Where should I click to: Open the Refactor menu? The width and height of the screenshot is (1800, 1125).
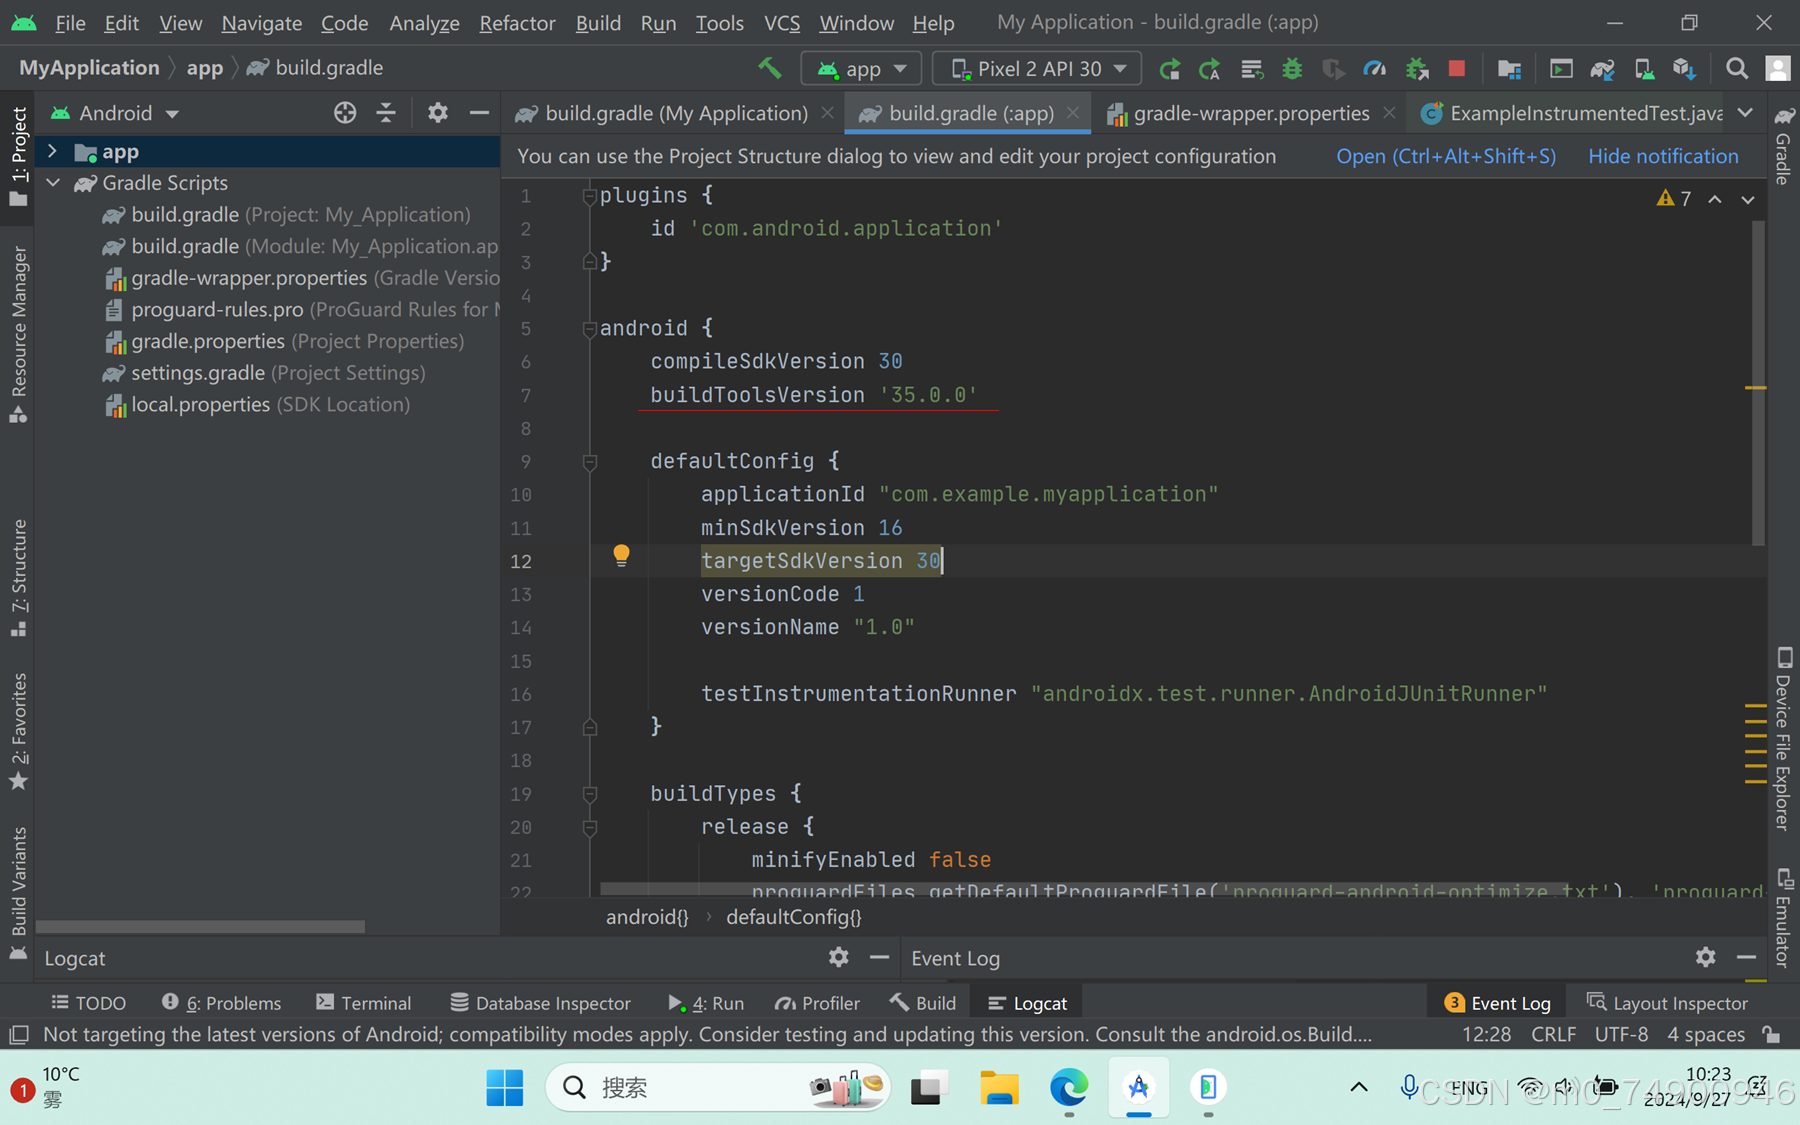click(x=516, y=23)
